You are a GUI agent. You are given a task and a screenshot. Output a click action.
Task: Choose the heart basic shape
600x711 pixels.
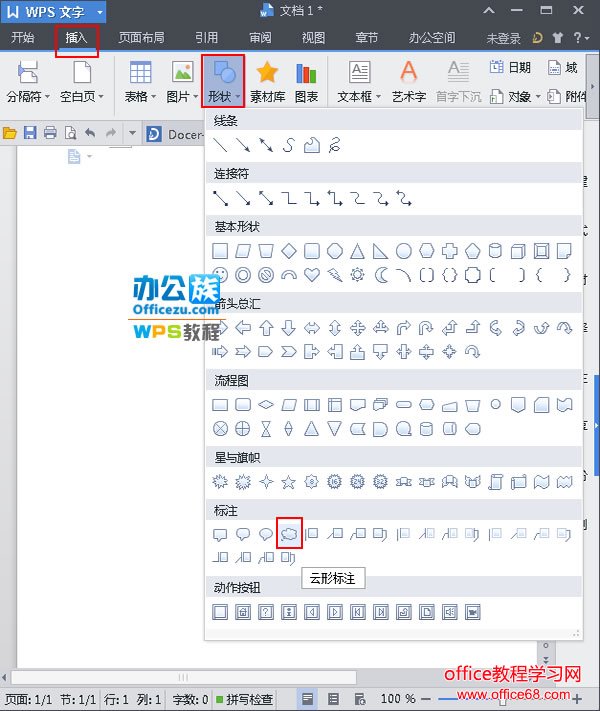(x=312, y=275)
